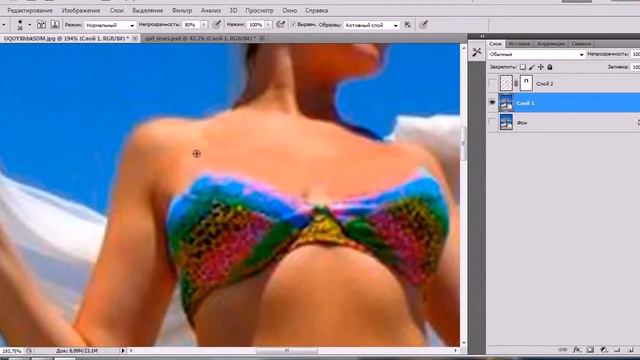Image resolution: width=640 pixels, height=360 pixels.
Task: Toggle lock all padlock icon
Action: 550,67
